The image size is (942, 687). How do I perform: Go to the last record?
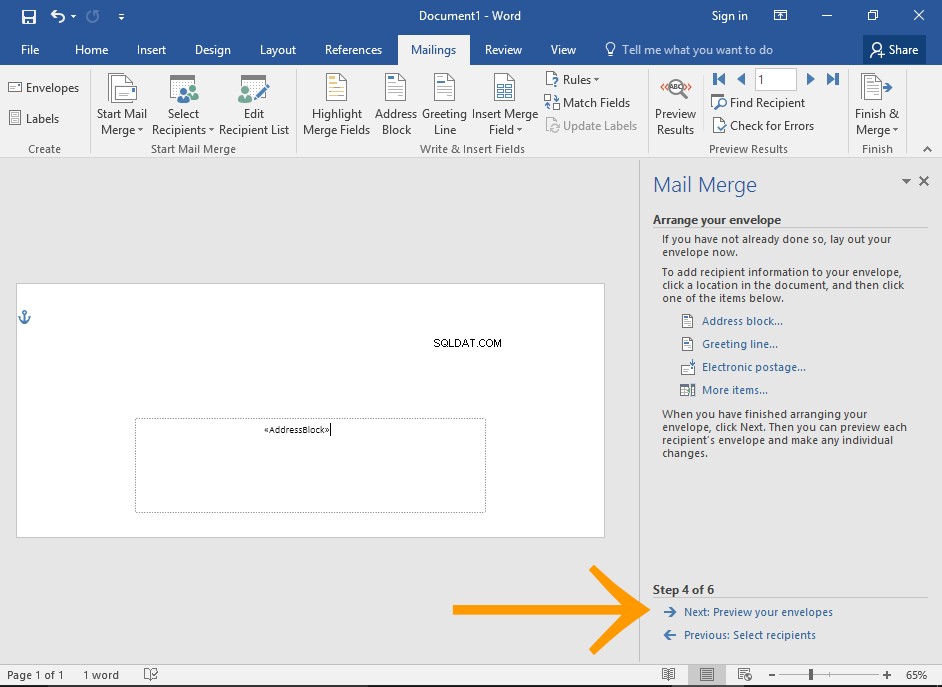tap(833, 79)
